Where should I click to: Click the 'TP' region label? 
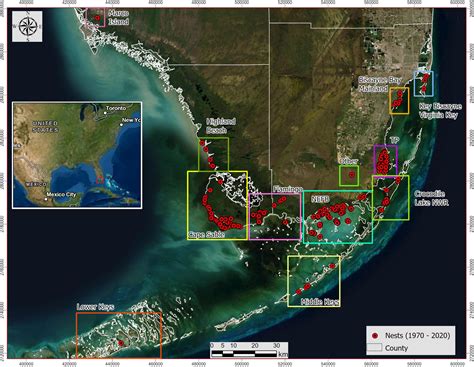click(x=394, y=140)
